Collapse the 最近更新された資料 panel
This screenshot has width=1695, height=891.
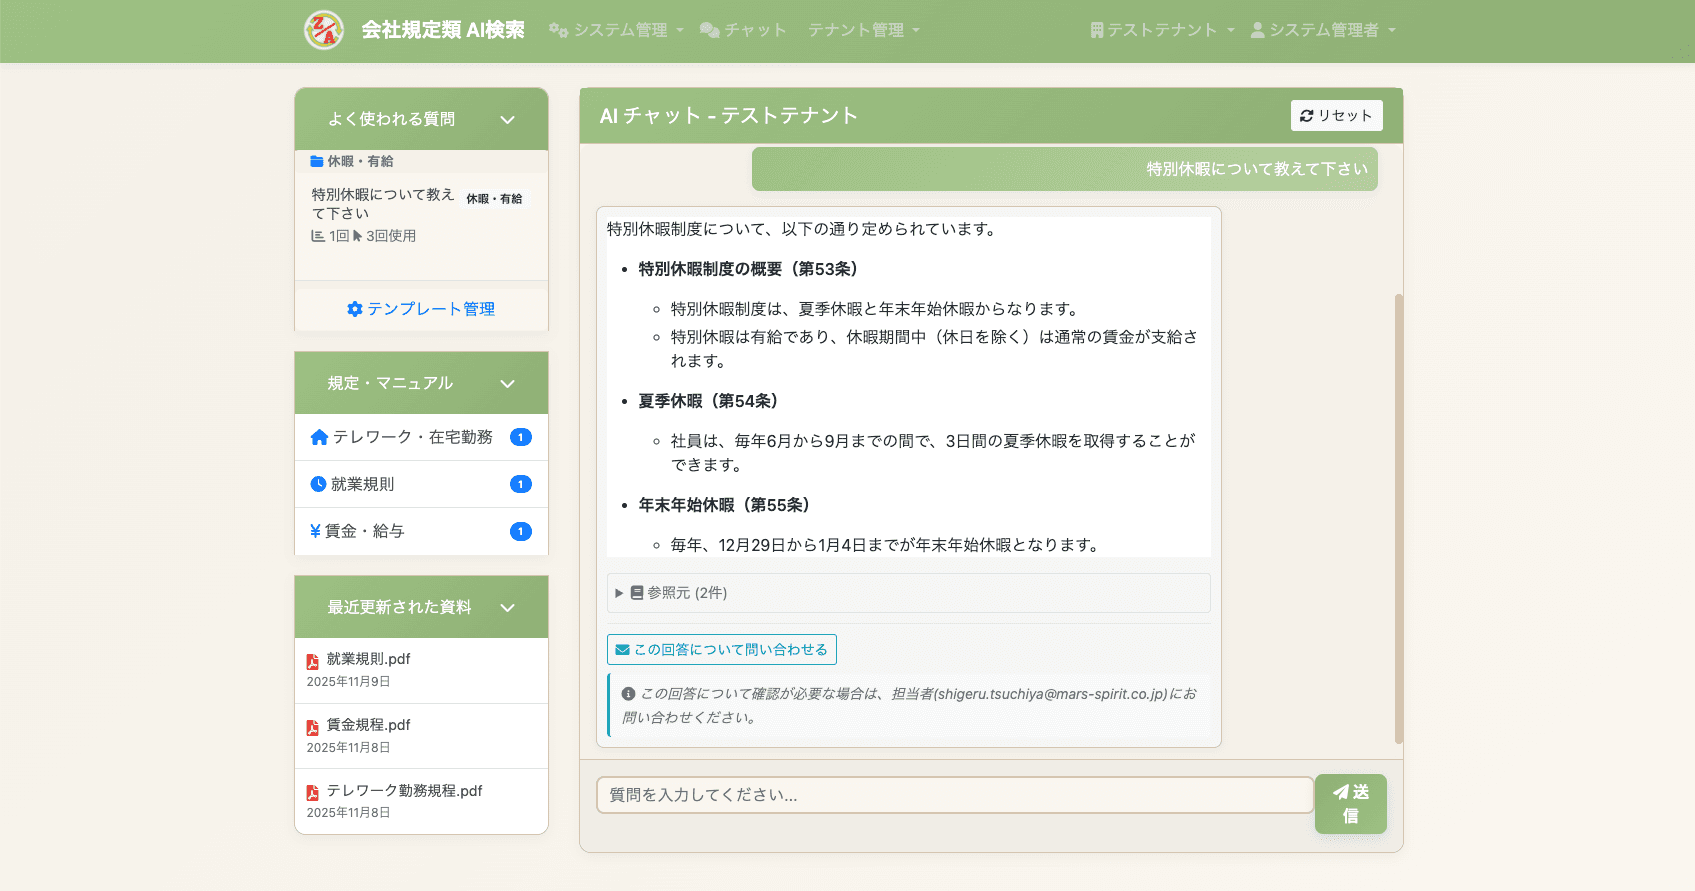507,608
